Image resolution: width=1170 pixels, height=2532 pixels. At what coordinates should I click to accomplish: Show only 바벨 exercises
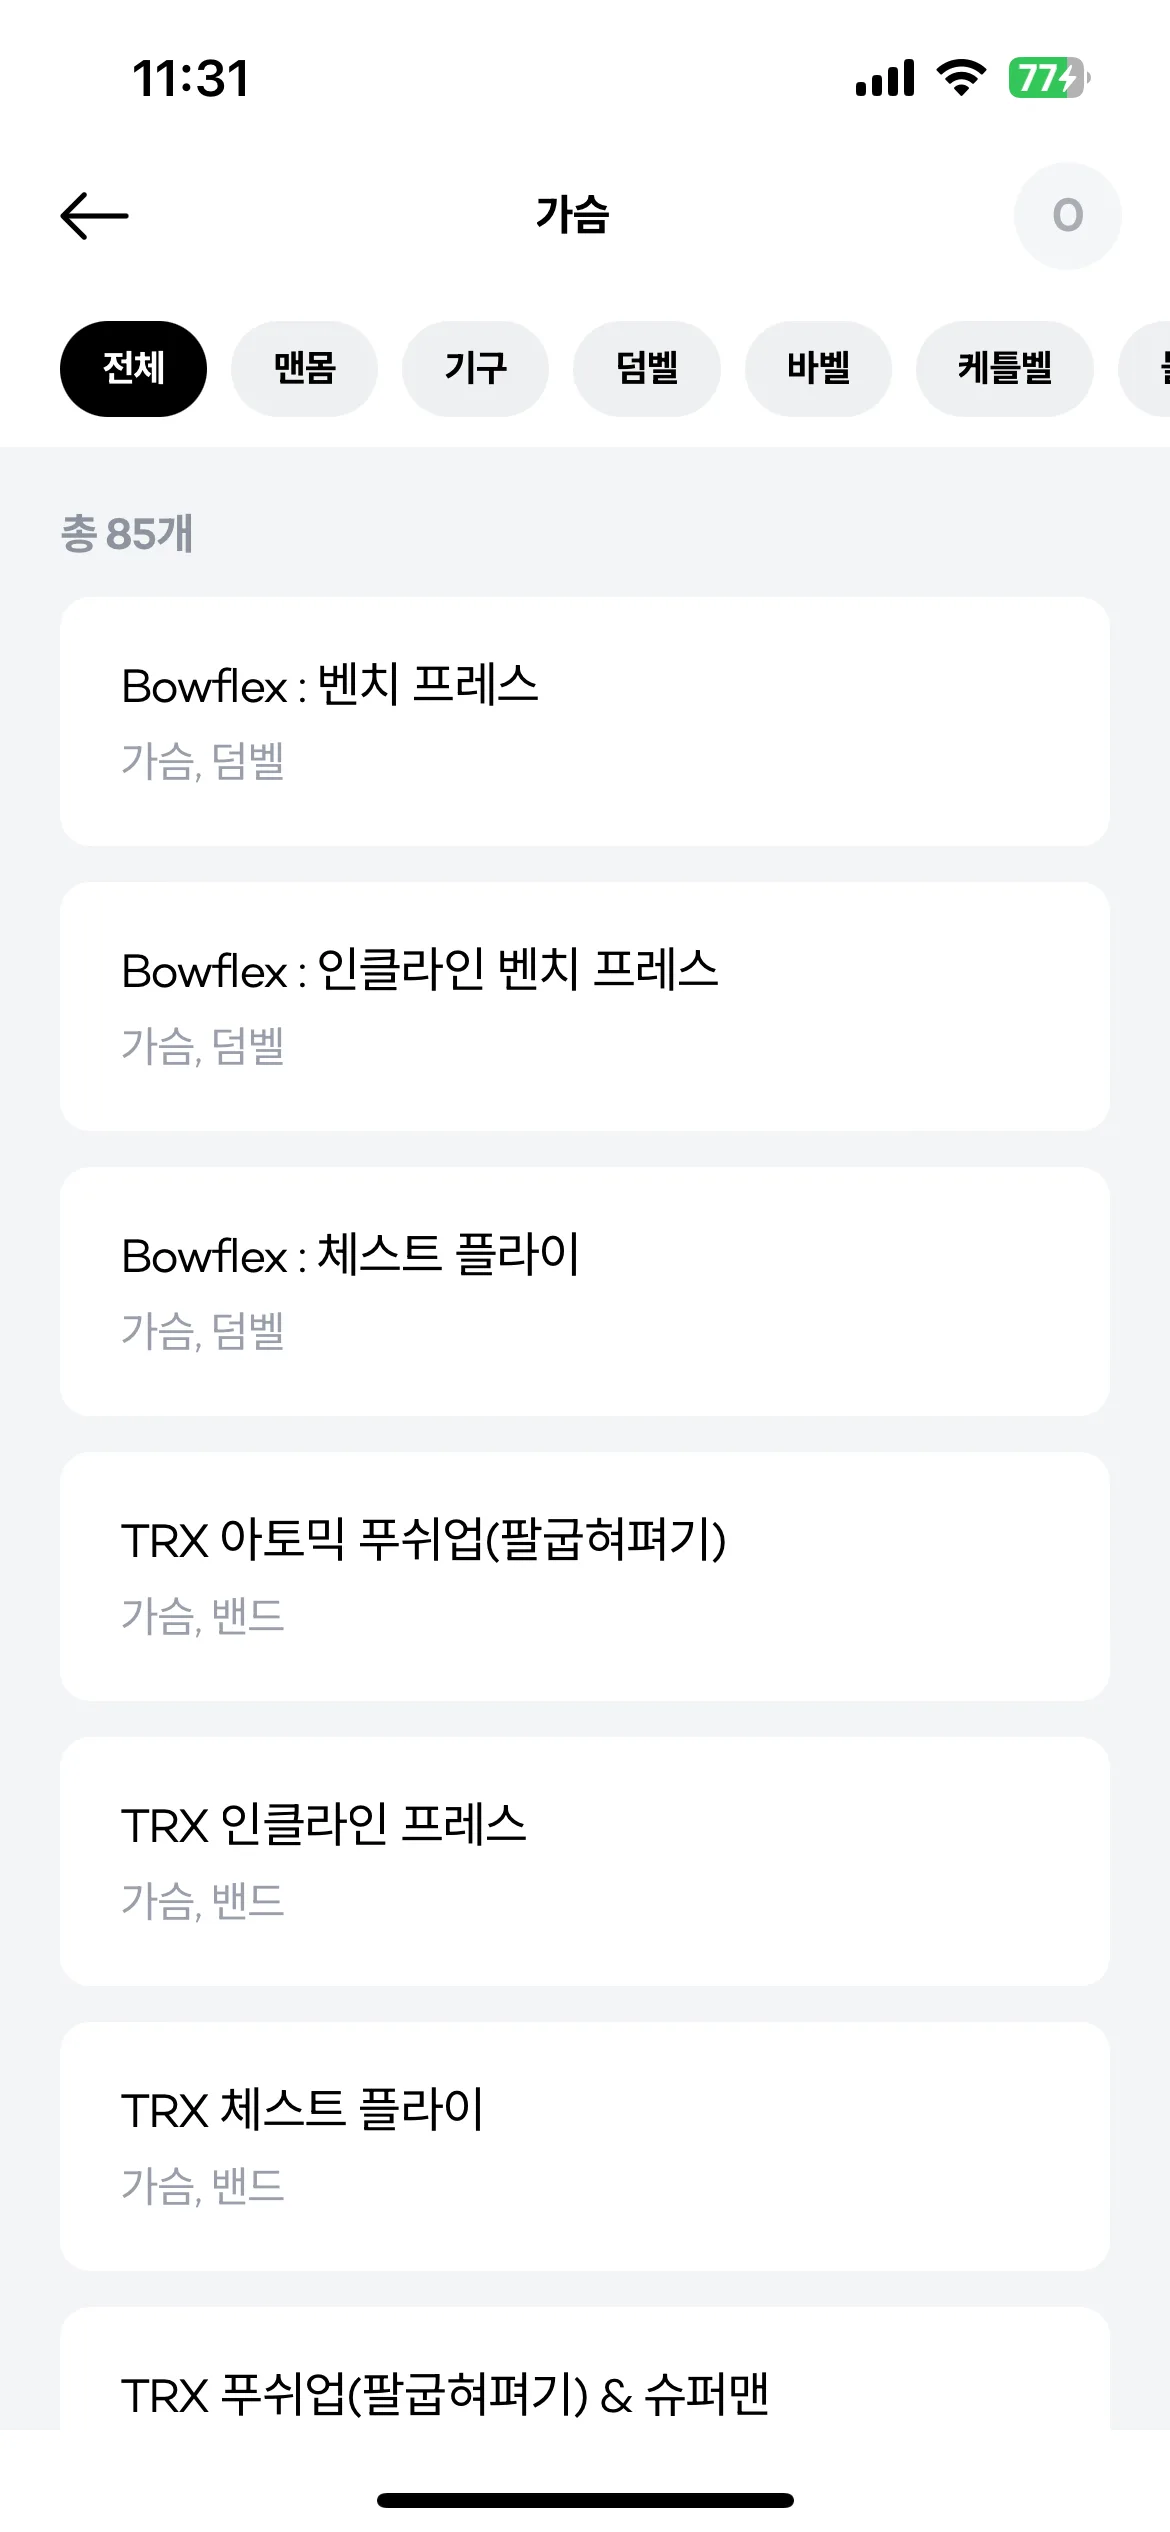[818, 368]
